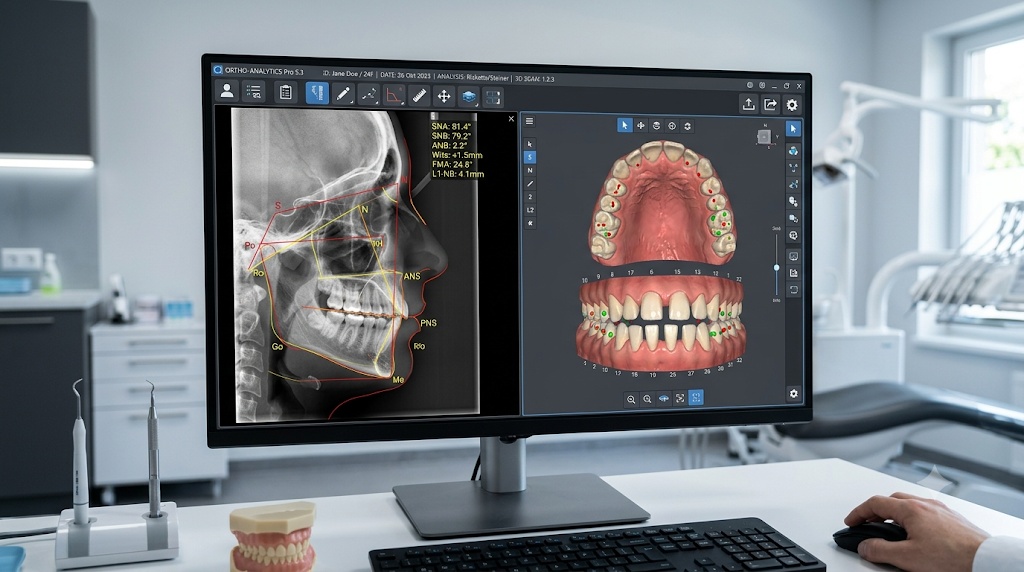Toggle the blue arch view icon
Viewport: 1024px width, 572px height.
pyautogui.click(x=664, y=398)
